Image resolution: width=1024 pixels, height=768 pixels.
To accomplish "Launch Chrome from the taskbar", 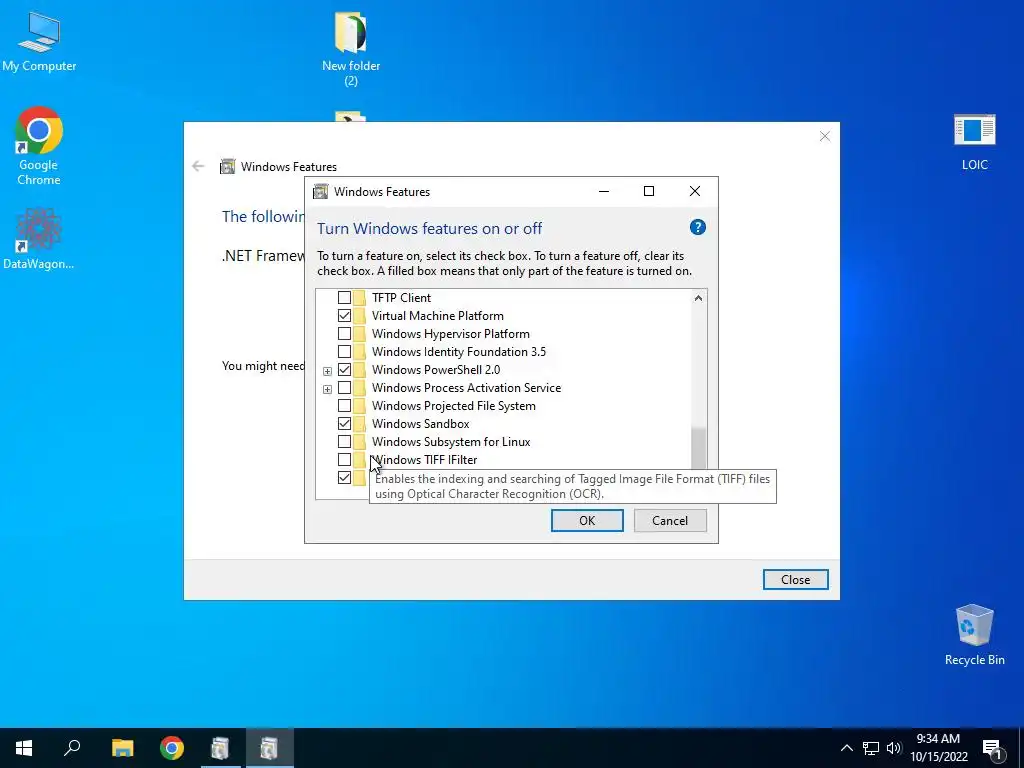I will (x=172, y=748).
